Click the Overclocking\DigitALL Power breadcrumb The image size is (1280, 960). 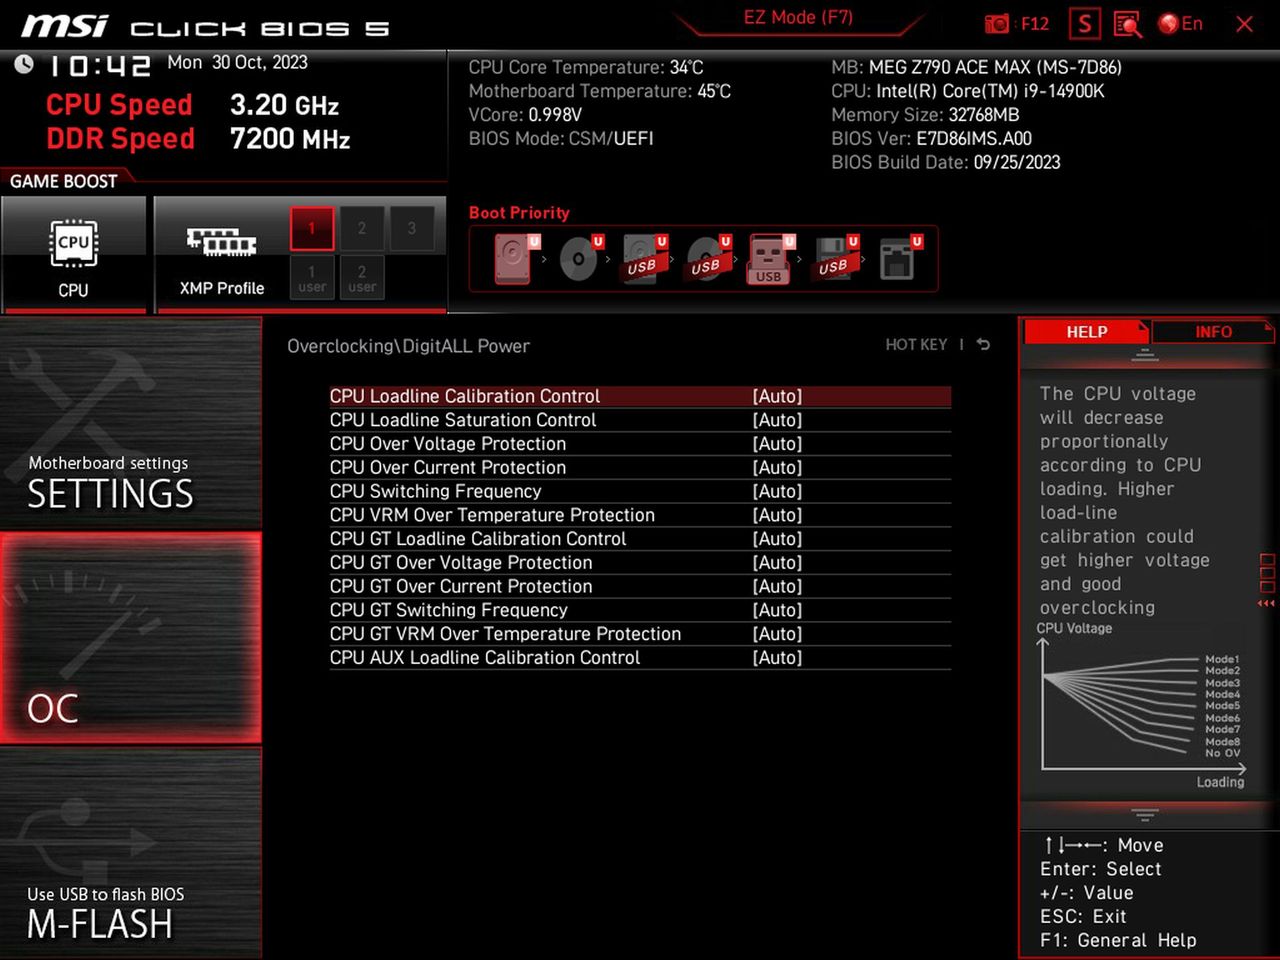[408, 346]
